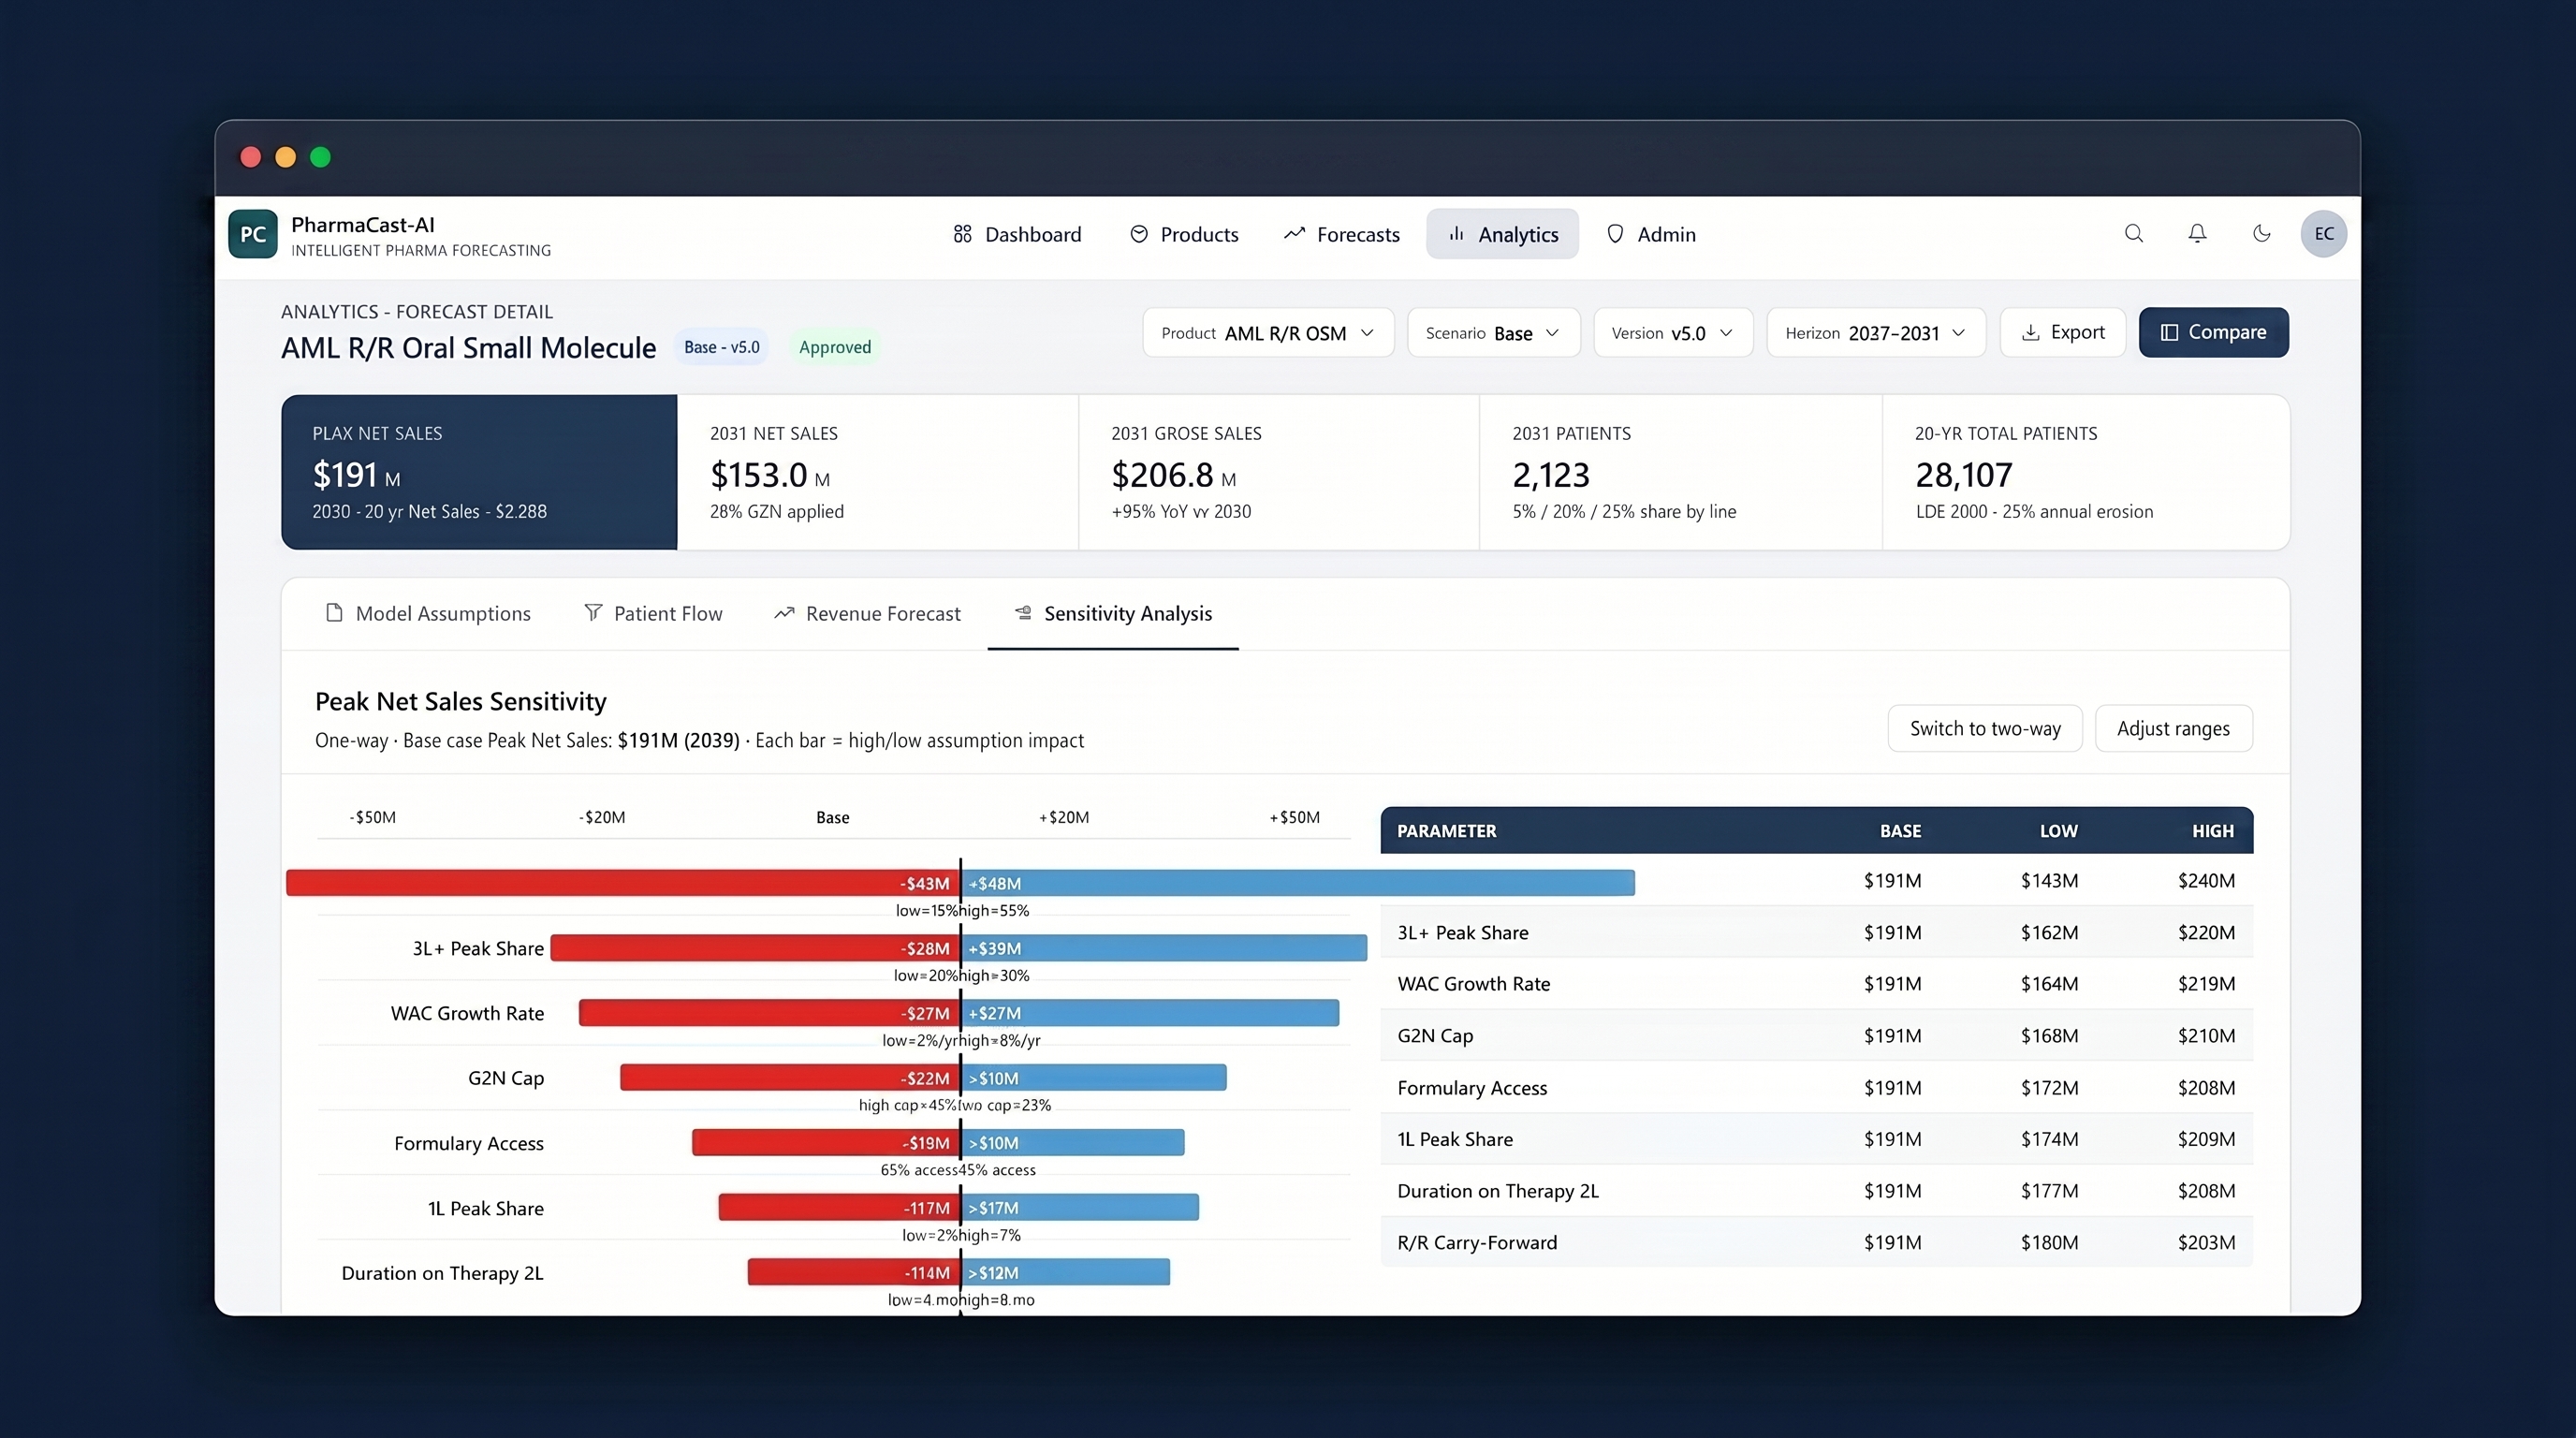Click the Model Assumptions document icon
The height and width of the screenshot is (1438, 2576).
pyautogui.click(x=334, y=613)
